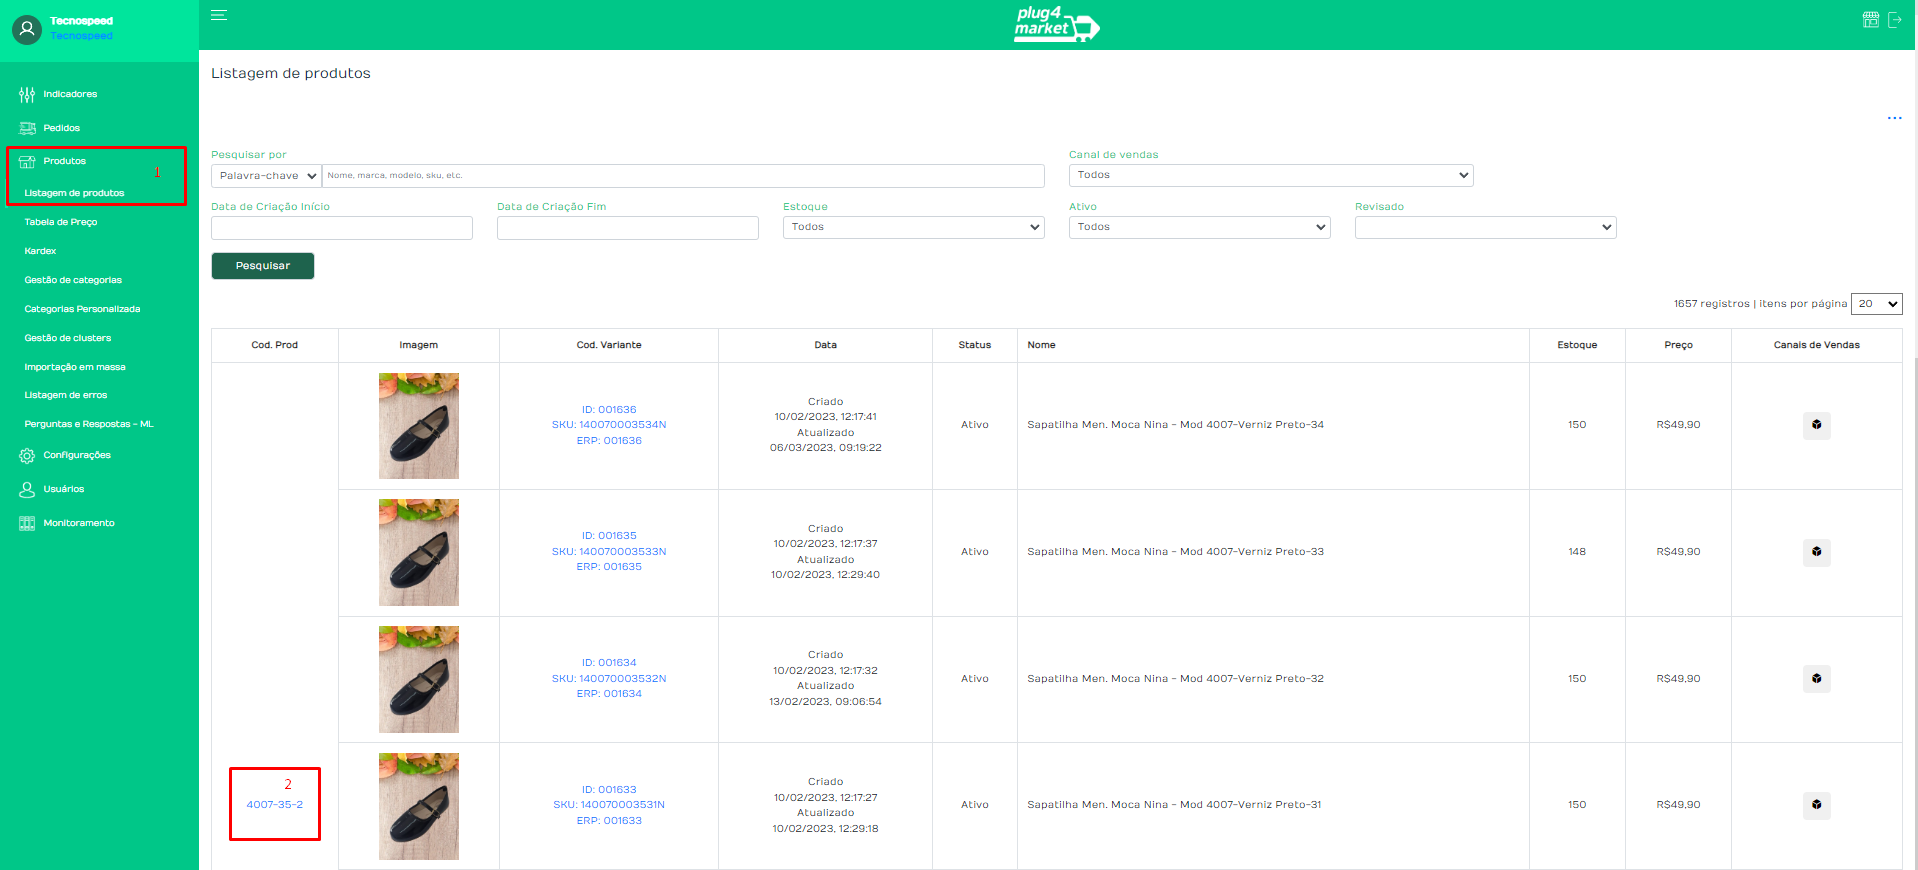Click sales channel icon for Verniz Preto-34
The image size is (1918, 870).
(1816, 425)
